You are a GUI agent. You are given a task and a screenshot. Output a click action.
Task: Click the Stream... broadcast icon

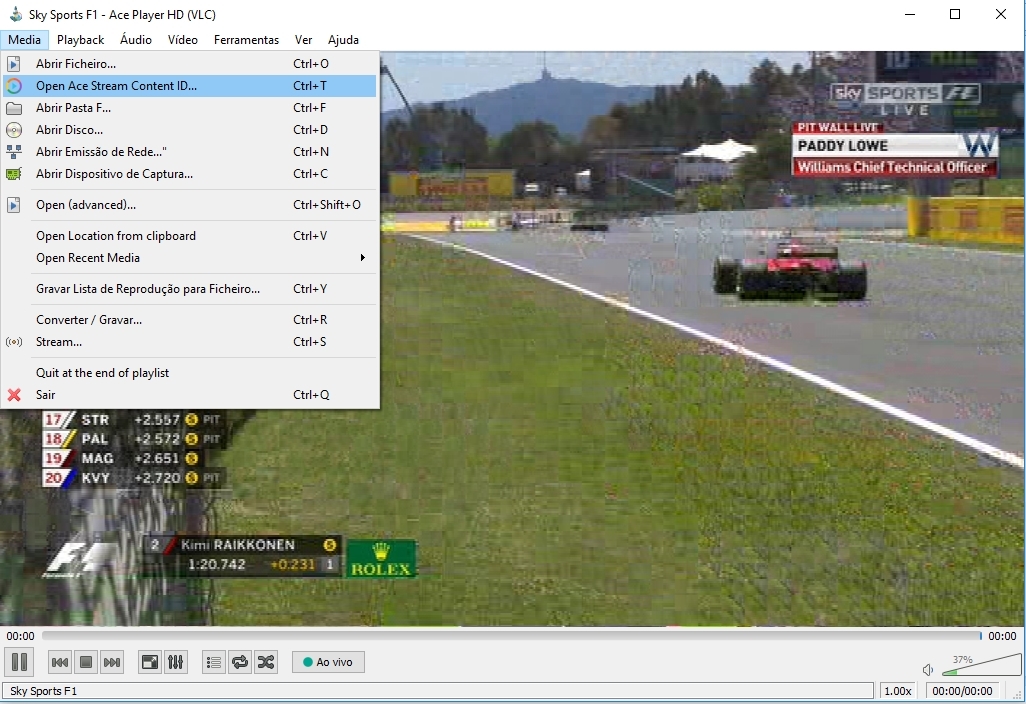[14, 341]
